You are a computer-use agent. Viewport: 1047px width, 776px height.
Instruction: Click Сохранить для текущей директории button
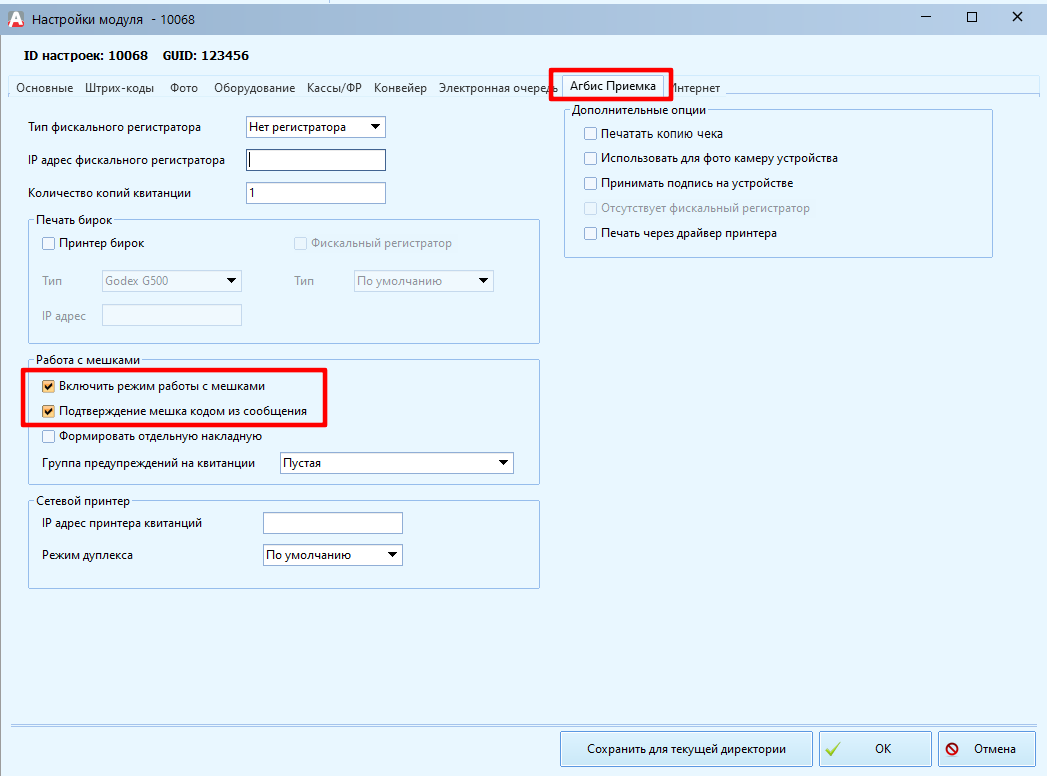(x=686, y=749)
